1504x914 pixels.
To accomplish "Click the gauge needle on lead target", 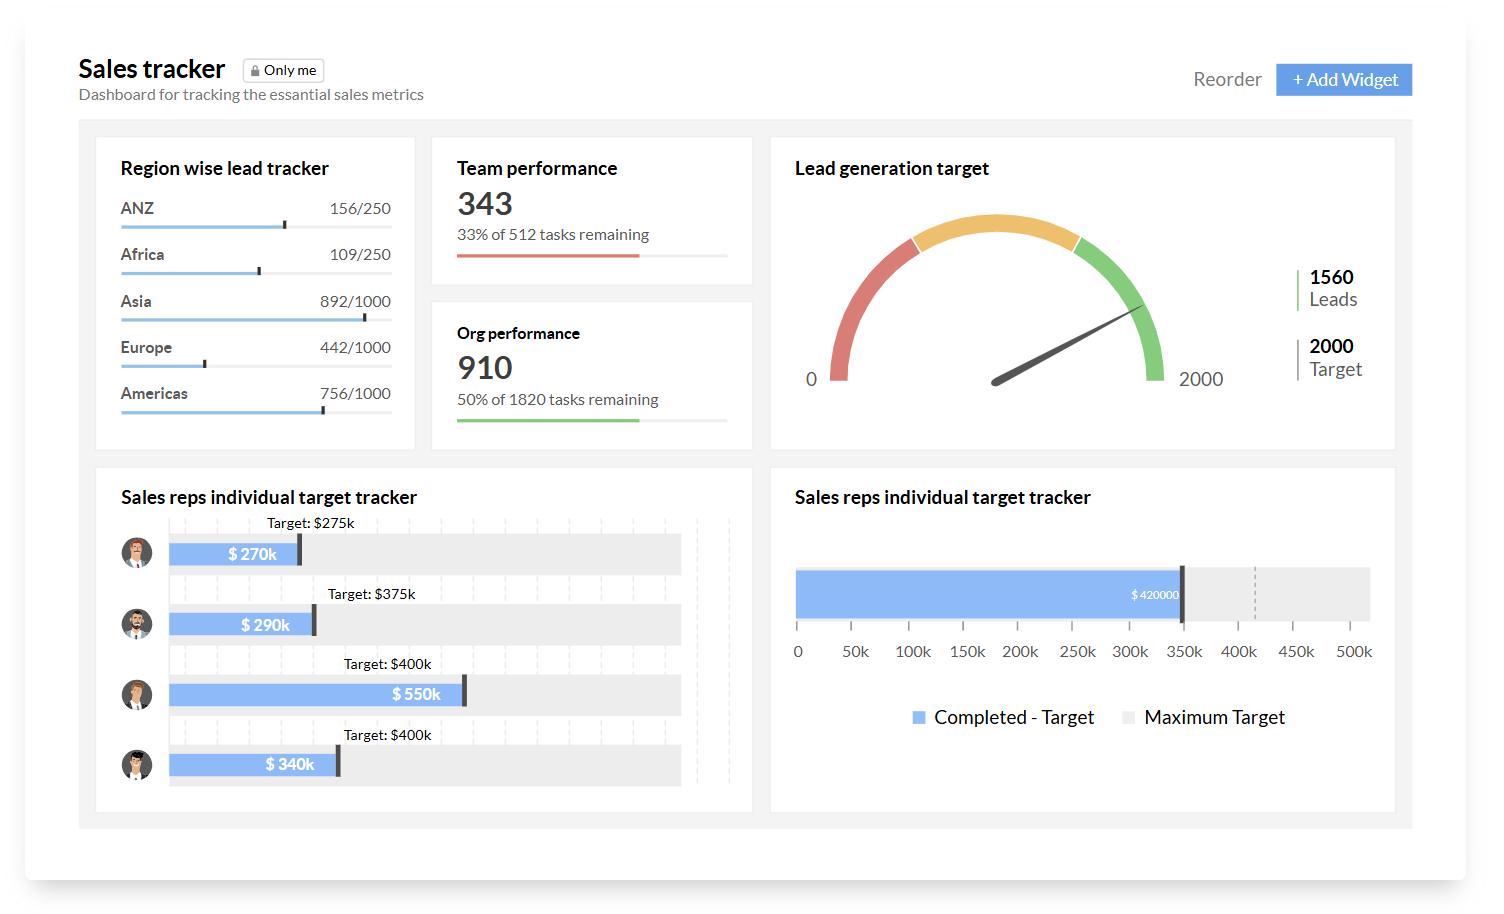I will click(x=1067, y=345).
